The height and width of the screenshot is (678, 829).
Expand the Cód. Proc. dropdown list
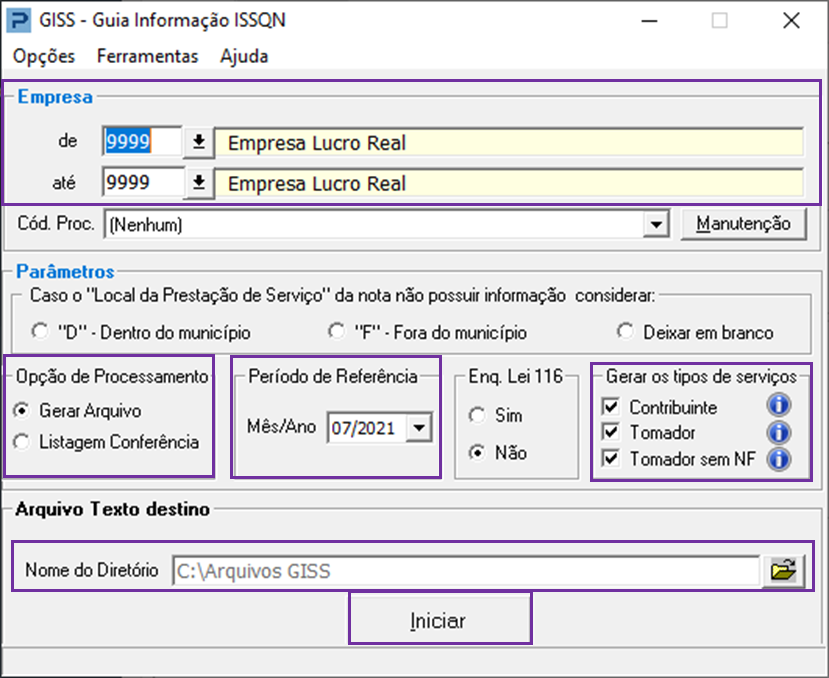tap(656, 225)
